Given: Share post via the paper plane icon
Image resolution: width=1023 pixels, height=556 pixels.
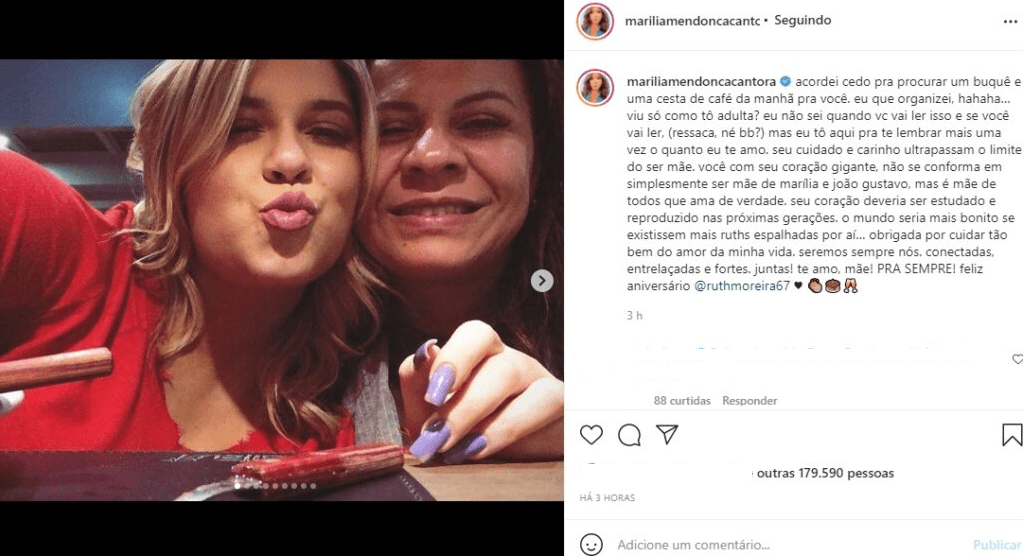Looking at the screenshot, I should point(667,434).
